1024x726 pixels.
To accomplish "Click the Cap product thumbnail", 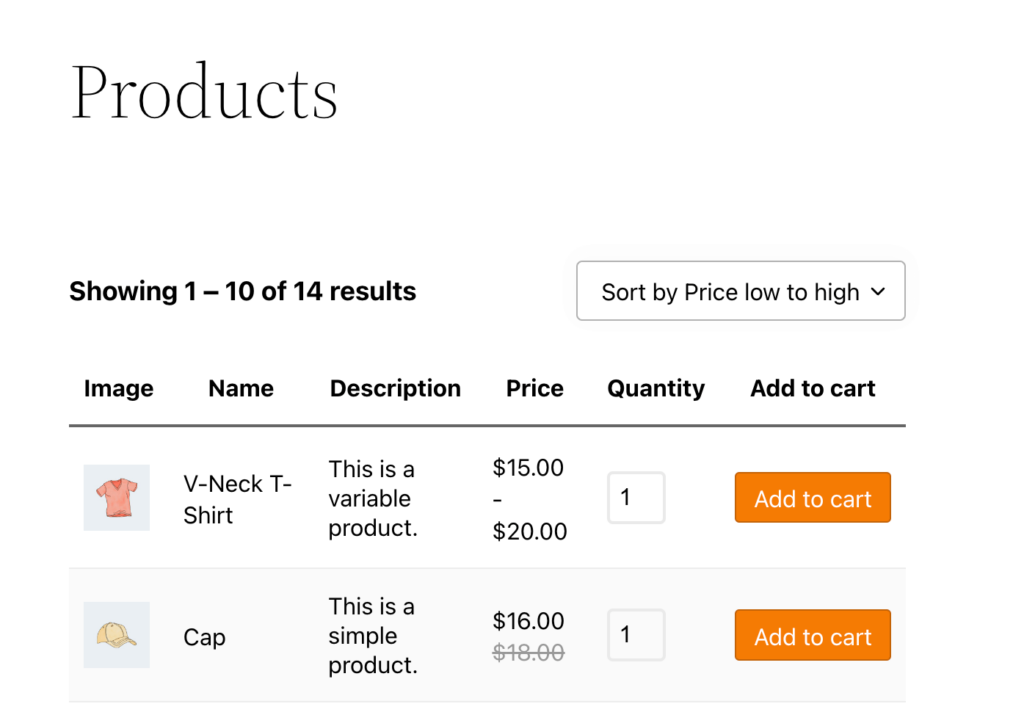I will pos(116,635).
